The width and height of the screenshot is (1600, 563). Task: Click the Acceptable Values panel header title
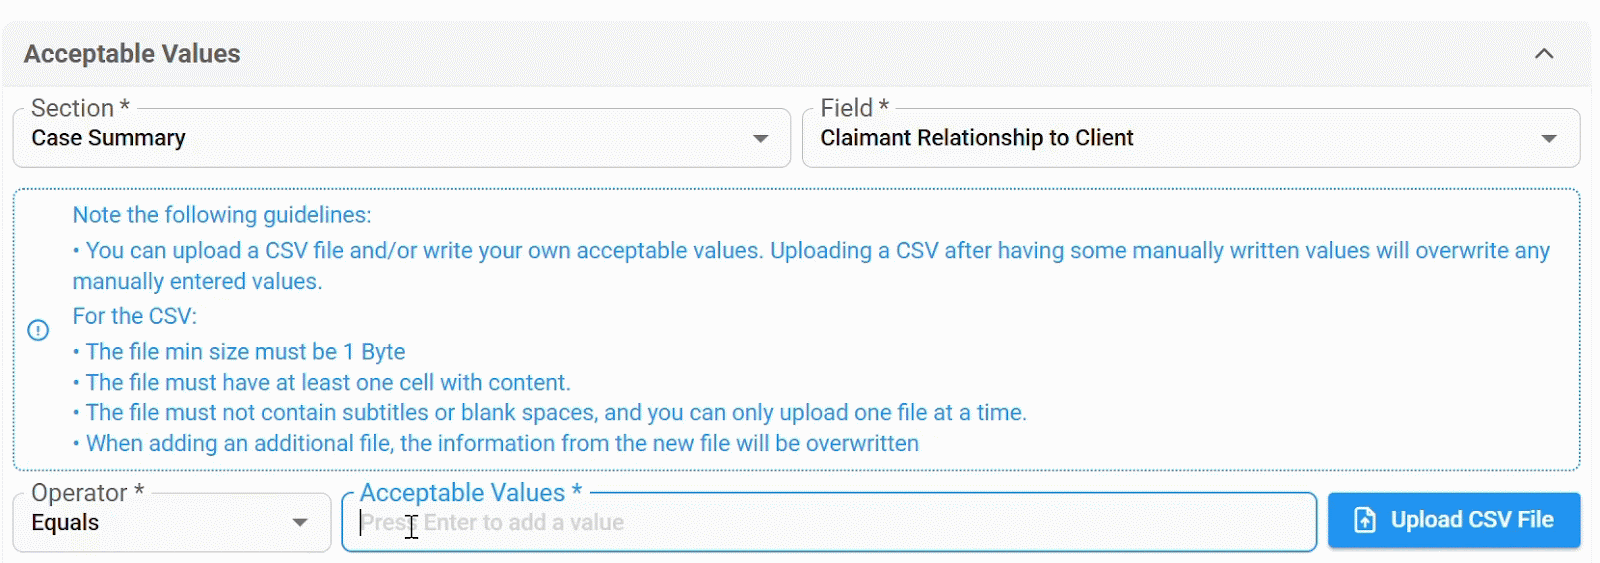point(132,54)
